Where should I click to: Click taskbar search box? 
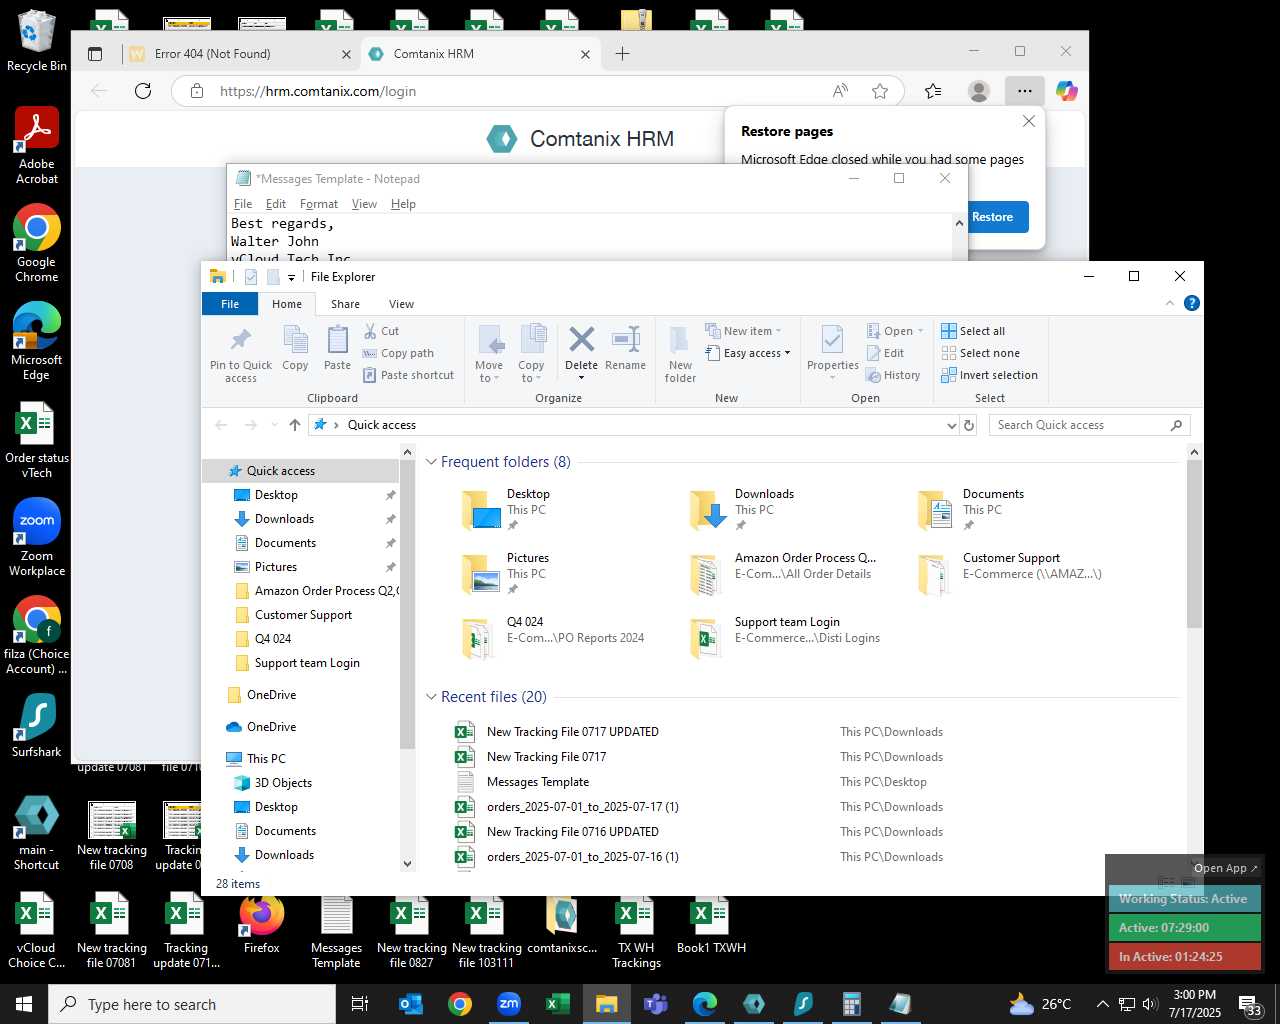[192, 1004]
